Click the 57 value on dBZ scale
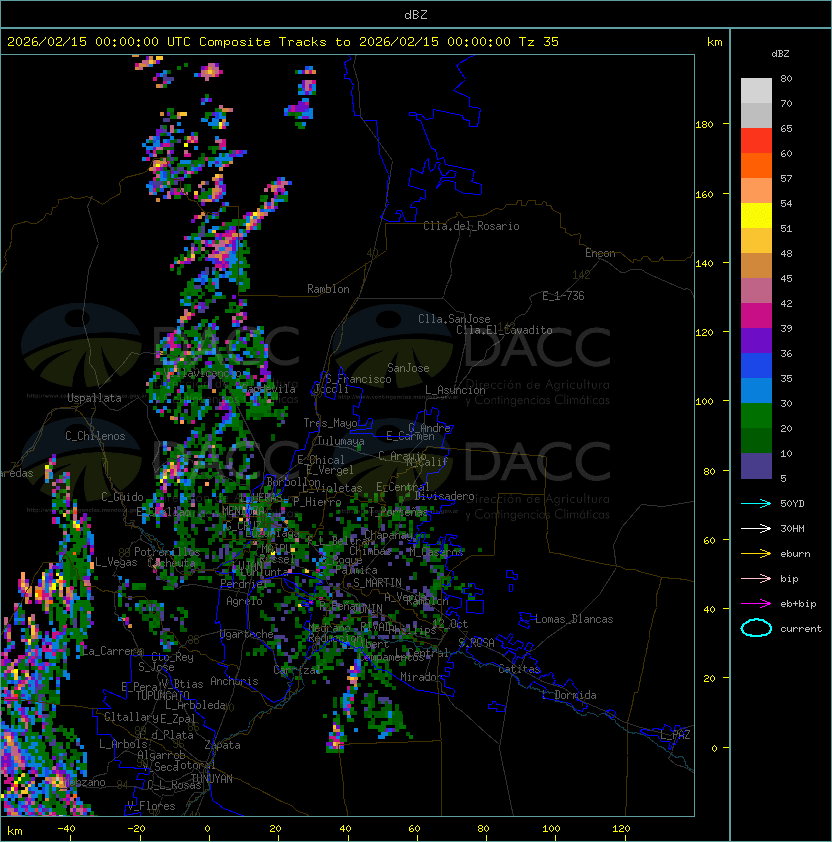The width and height of the screenshot is (832, 842). coord(786,178)
